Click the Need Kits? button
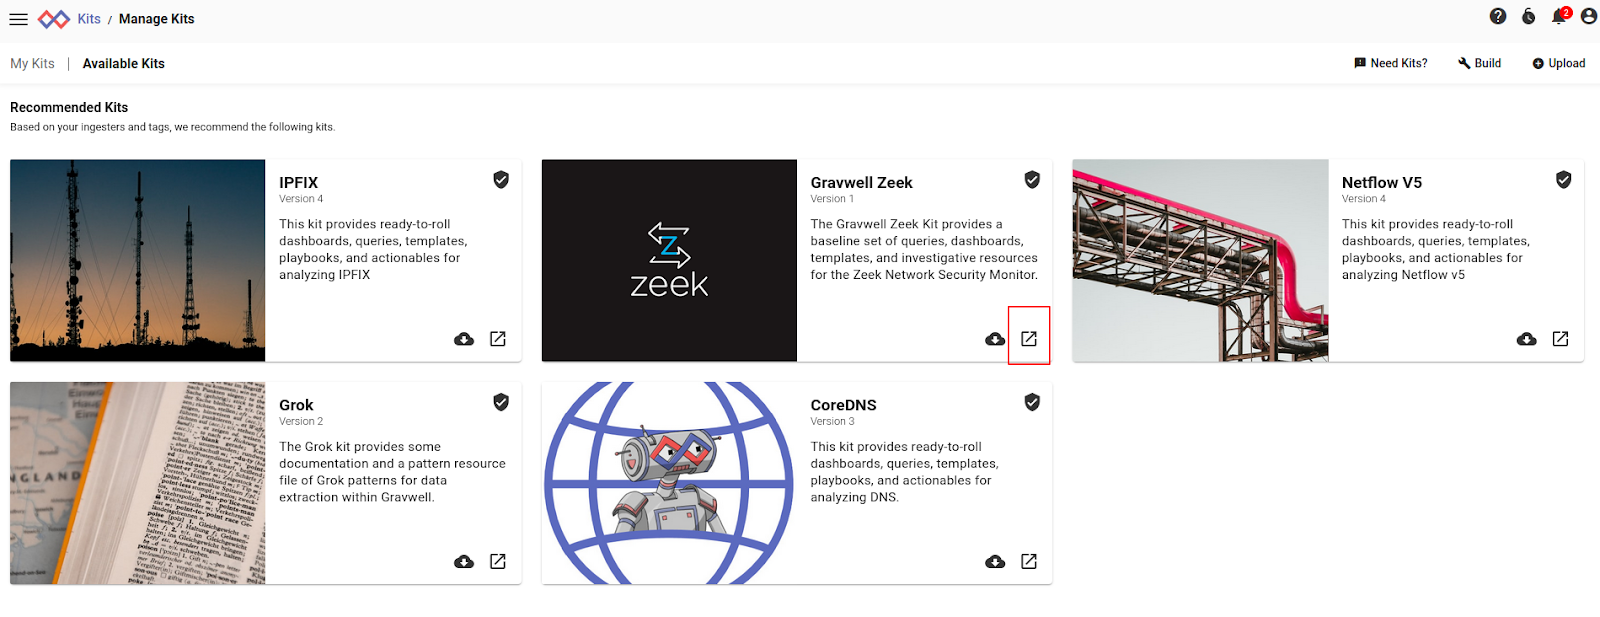Viewport: 1600px width, 617px height. click(1390, 63)
